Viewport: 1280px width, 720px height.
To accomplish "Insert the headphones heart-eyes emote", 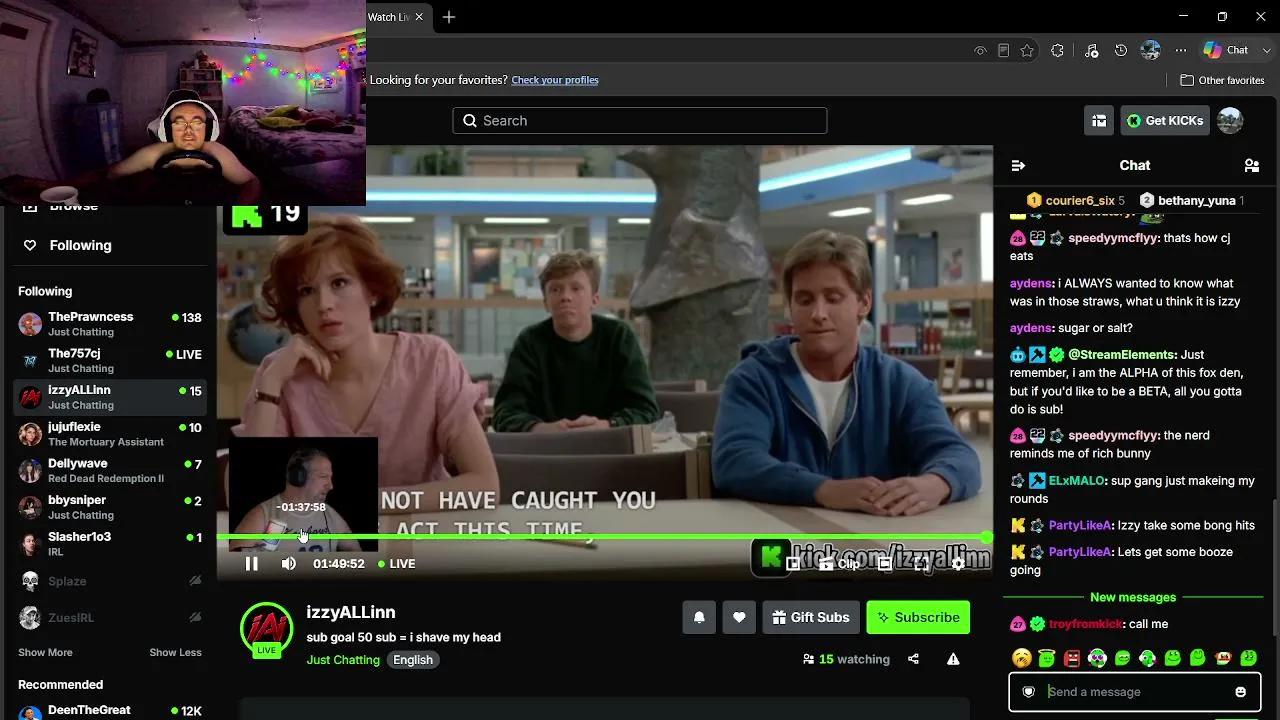I will [1097, 658].
